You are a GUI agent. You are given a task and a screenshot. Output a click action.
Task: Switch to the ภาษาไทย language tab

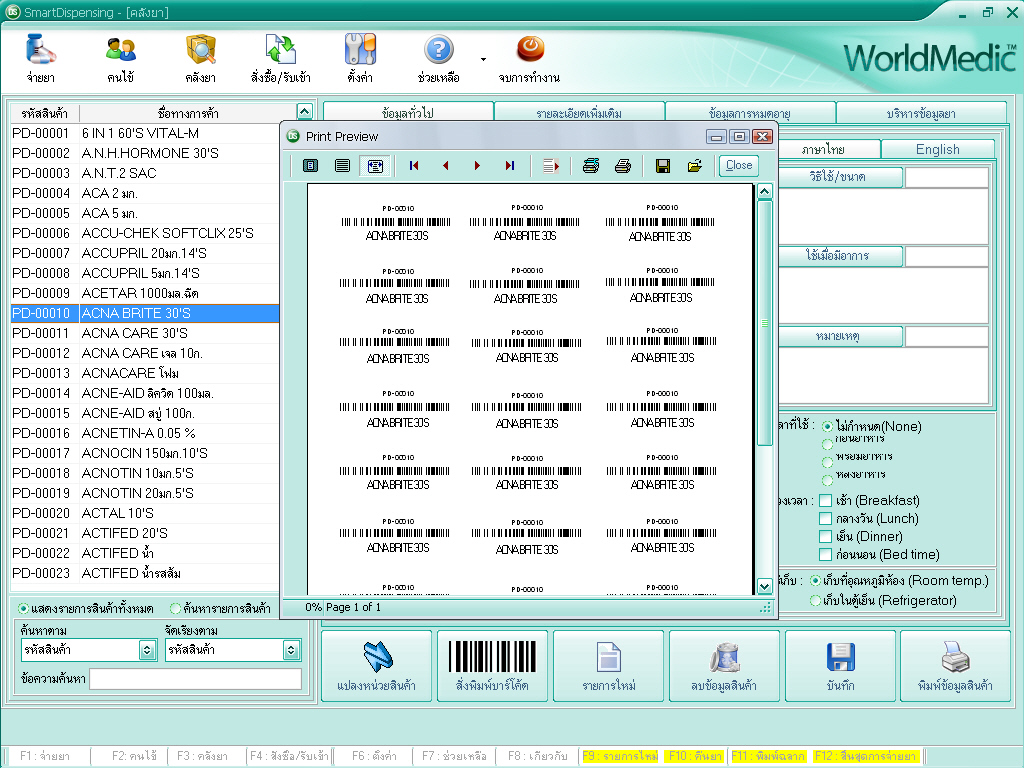[x=824, y=149]
